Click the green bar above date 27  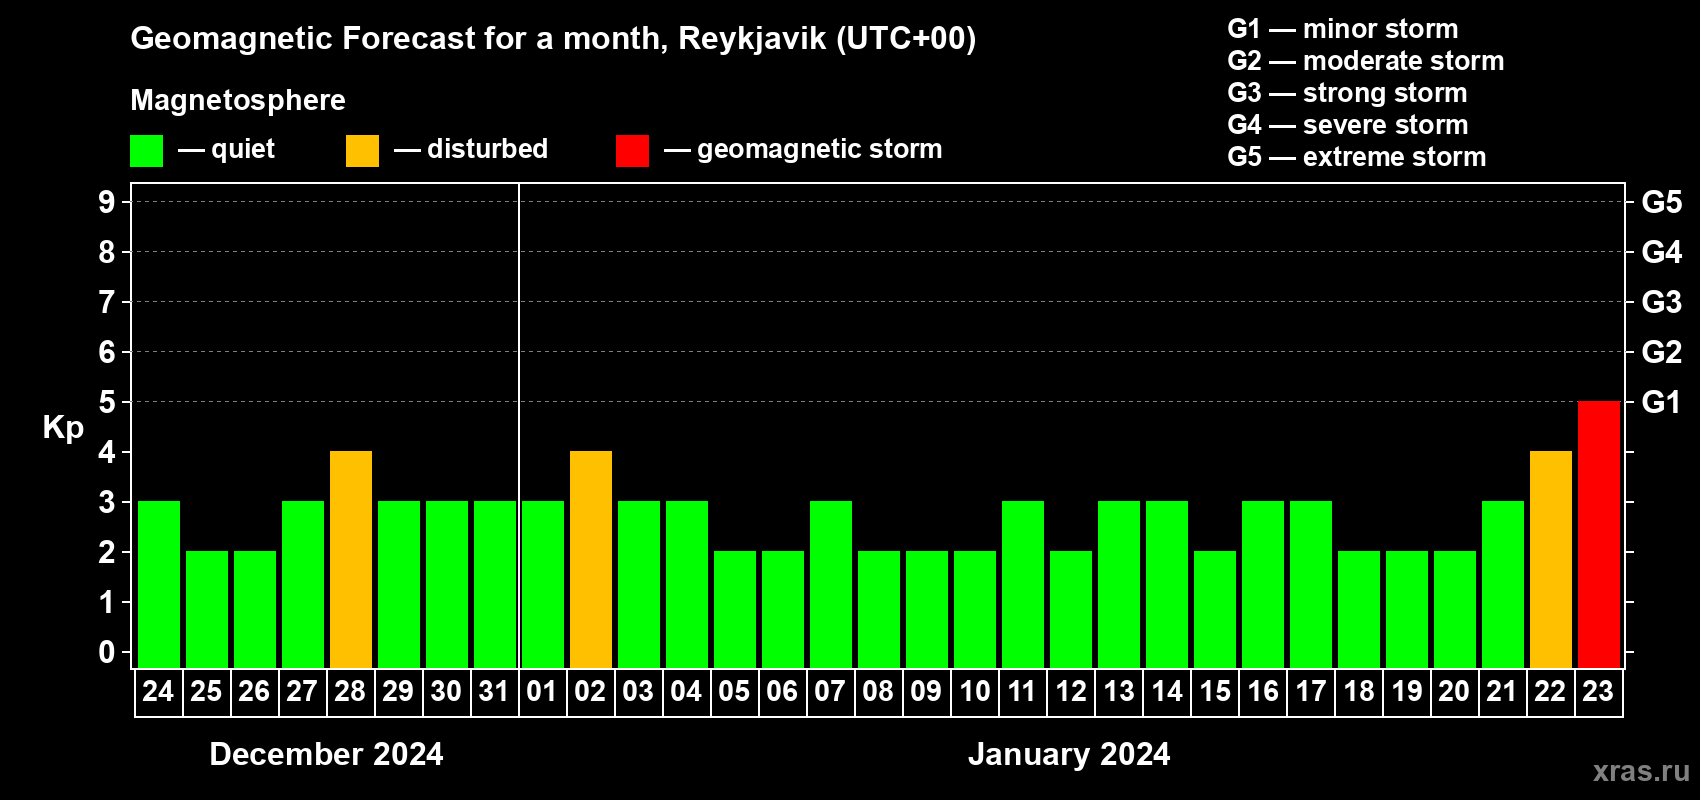click(302, 584)
